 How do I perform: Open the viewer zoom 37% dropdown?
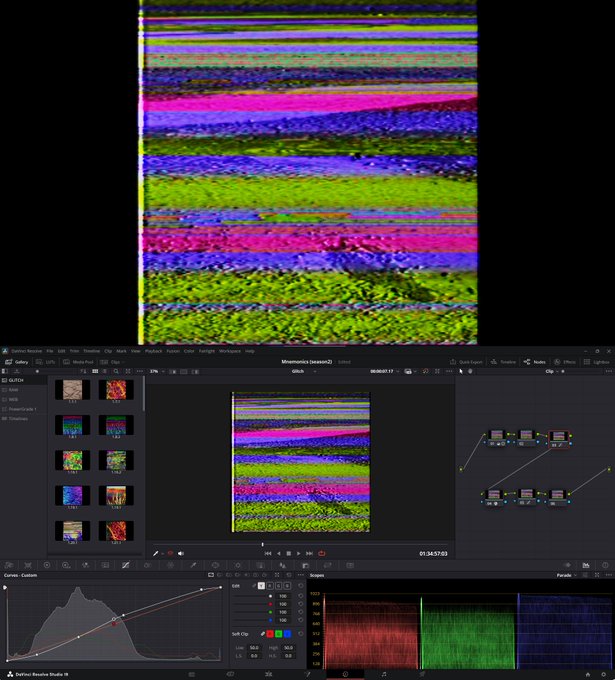pos(157,372)
